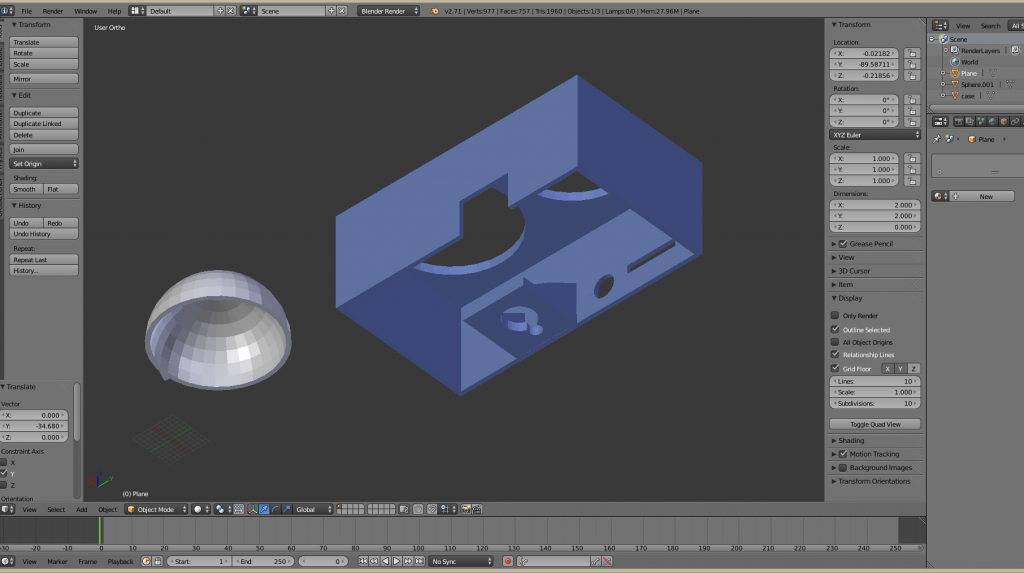Toggle the Grid Floor checkbox
1024x573 pixels.
[x=835, y=368]
